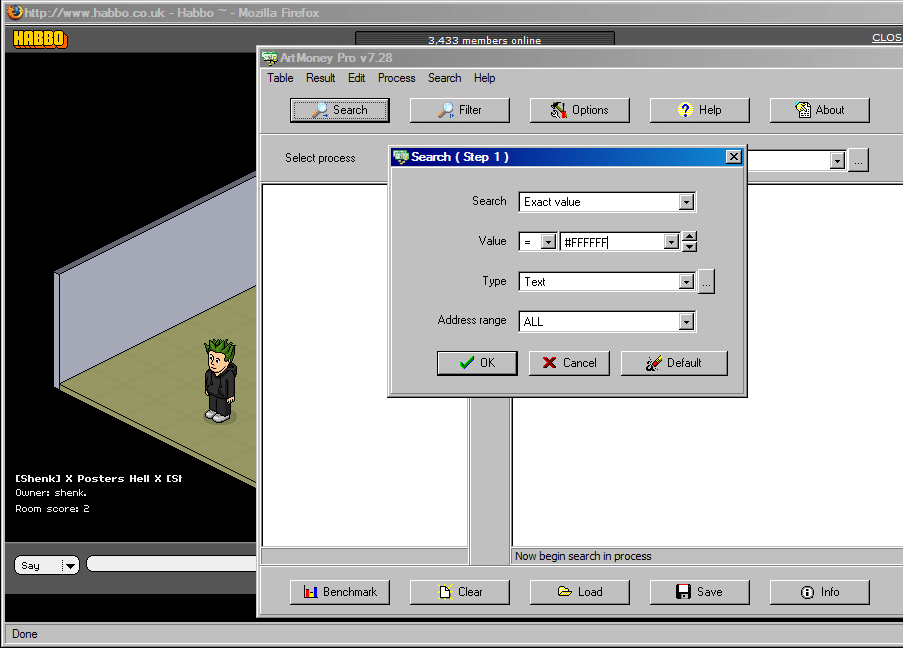Close the Search Step 1 dialog
903x648 pixels.
[x=733, y=157]
